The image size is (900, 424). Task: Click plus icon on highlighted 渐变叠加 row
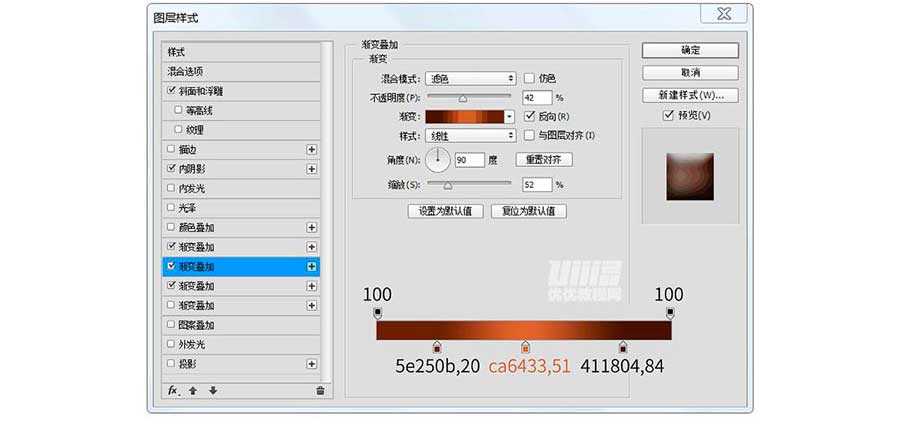[312, 267]
